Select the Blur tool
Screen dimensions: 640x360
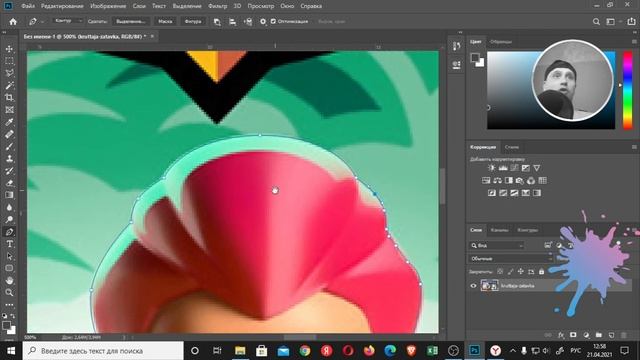click(x=9, y=207)
